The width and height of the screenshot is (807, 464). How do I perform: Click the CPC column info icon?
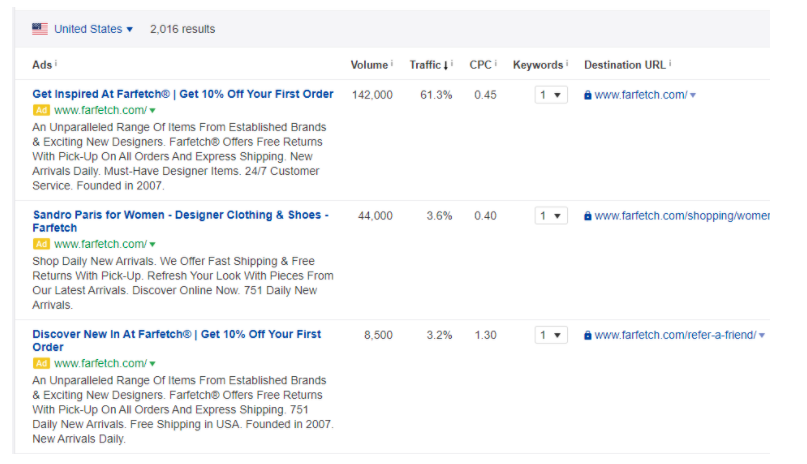click(x=496, y=63)
